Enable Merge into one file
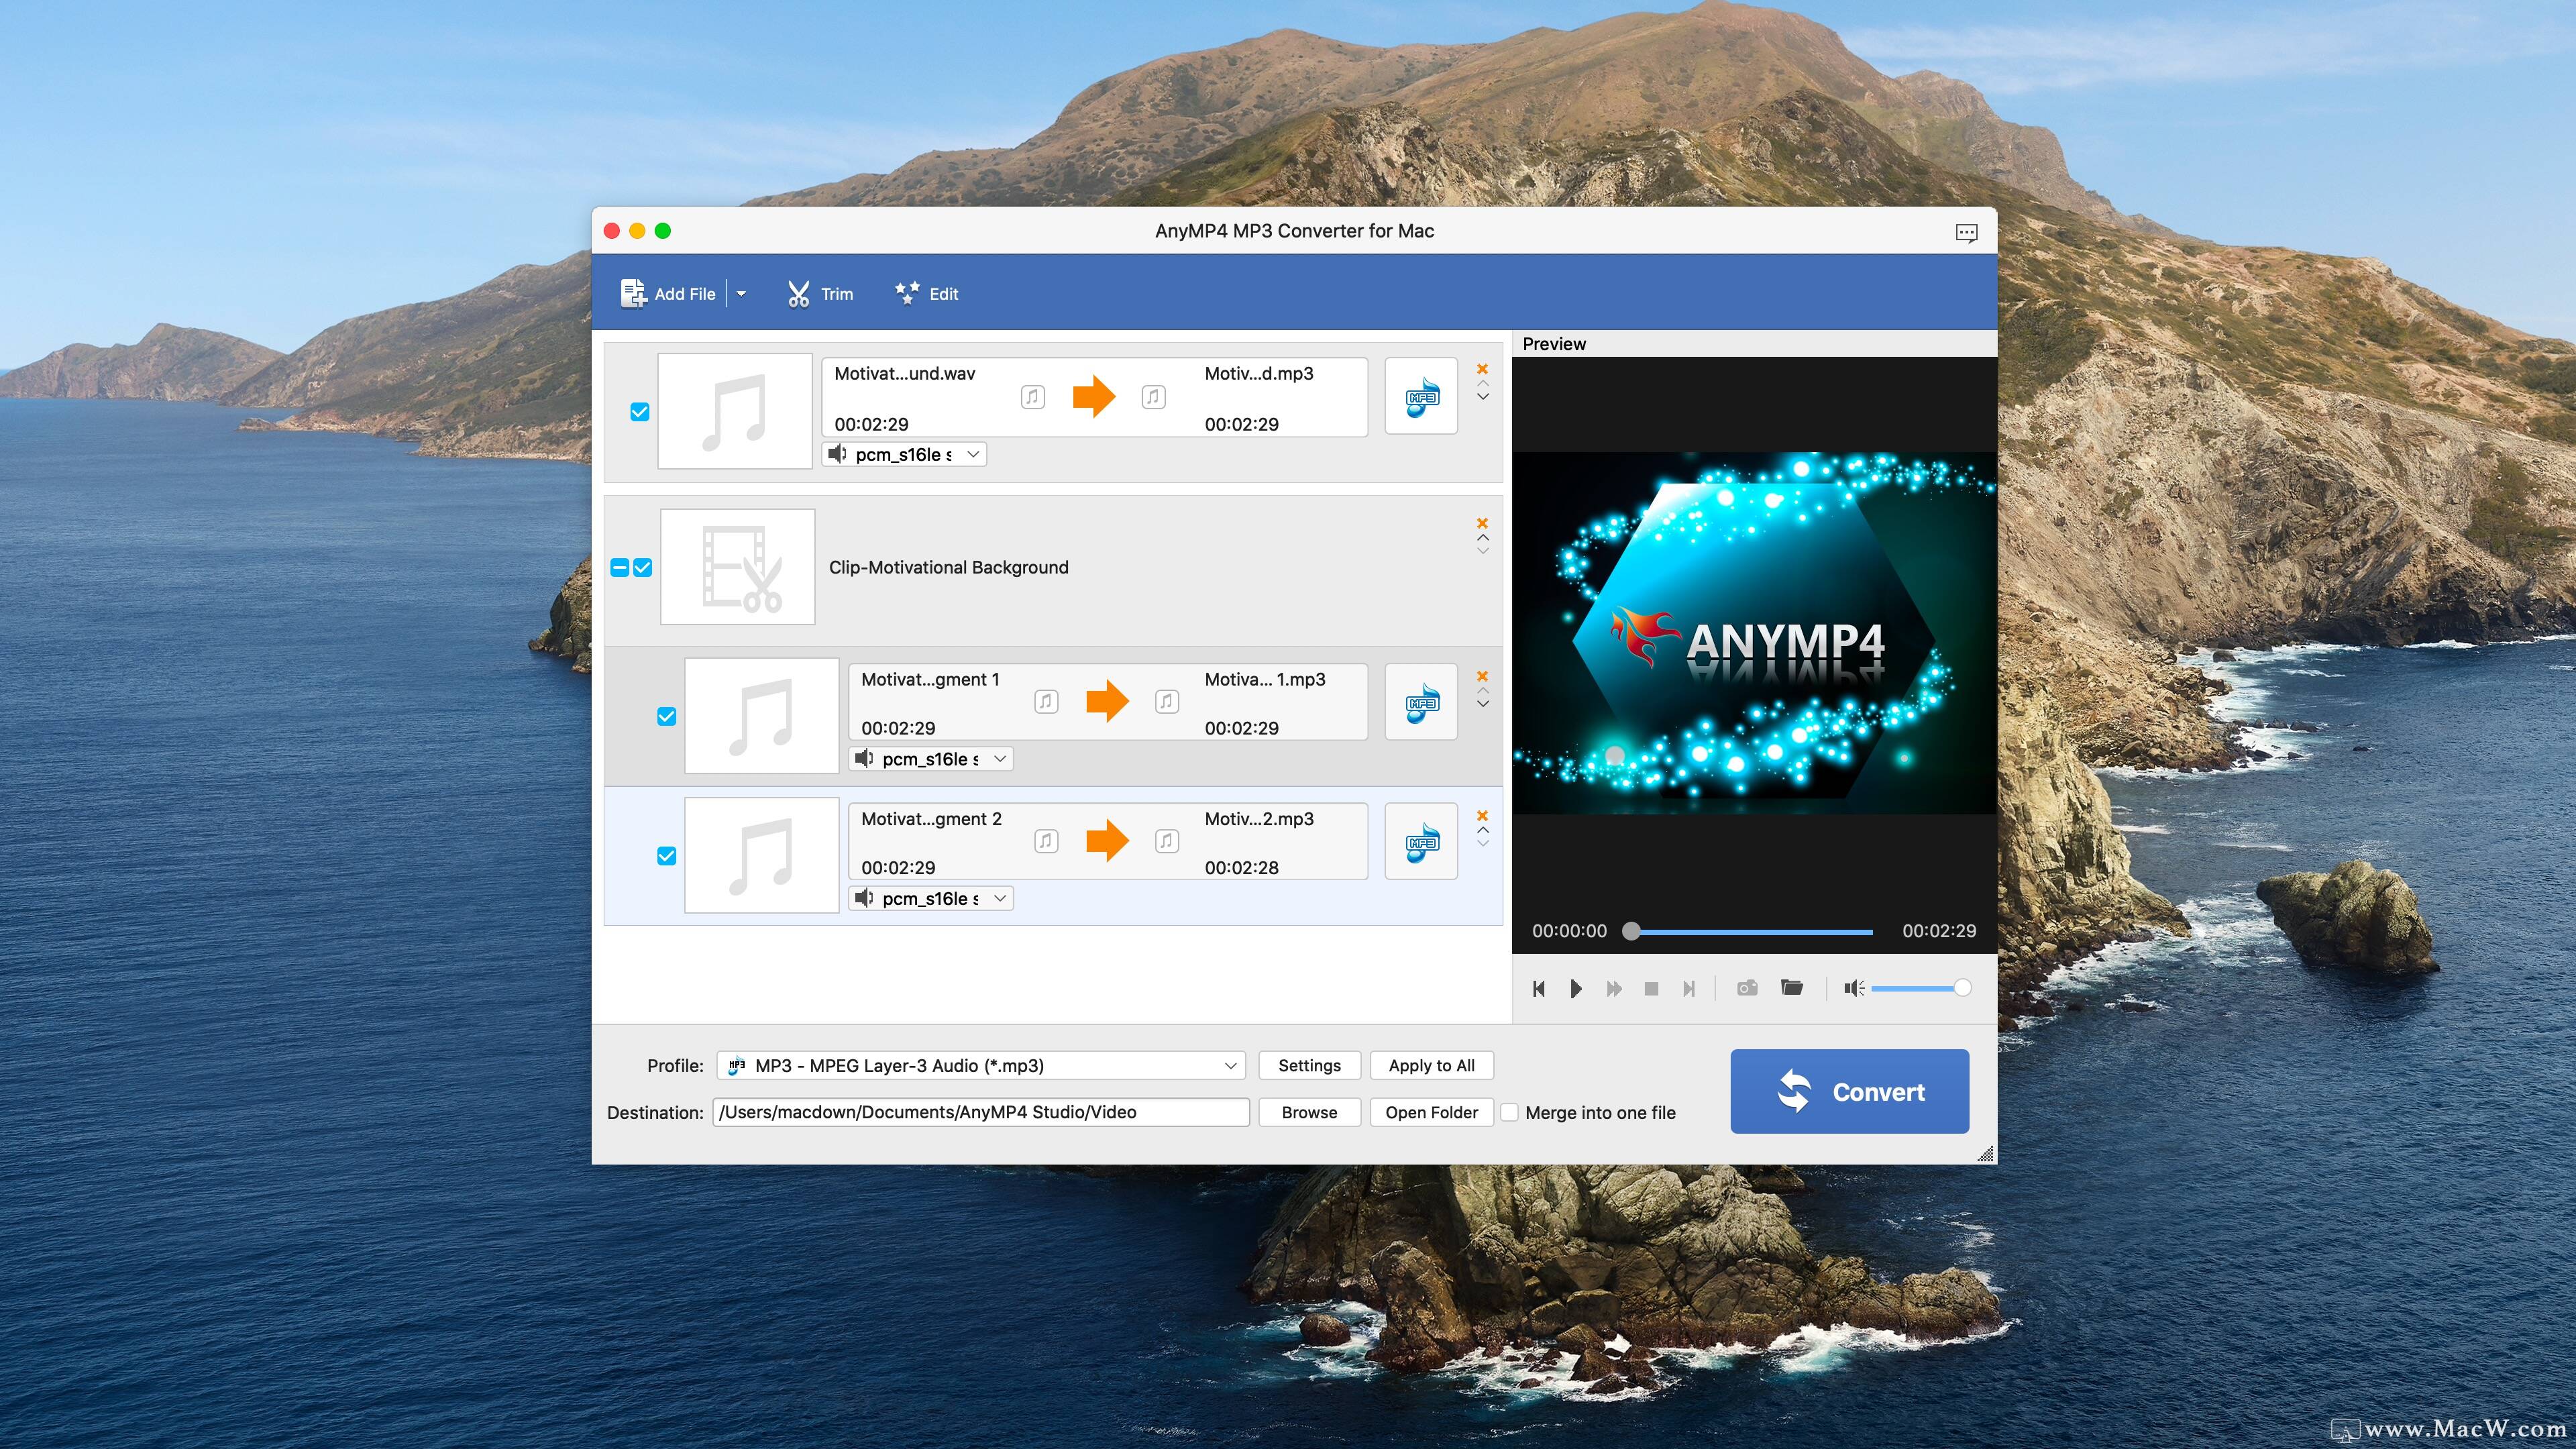The width and height of the screenshot is (2576, 1449). [x=1510, y=1113]
